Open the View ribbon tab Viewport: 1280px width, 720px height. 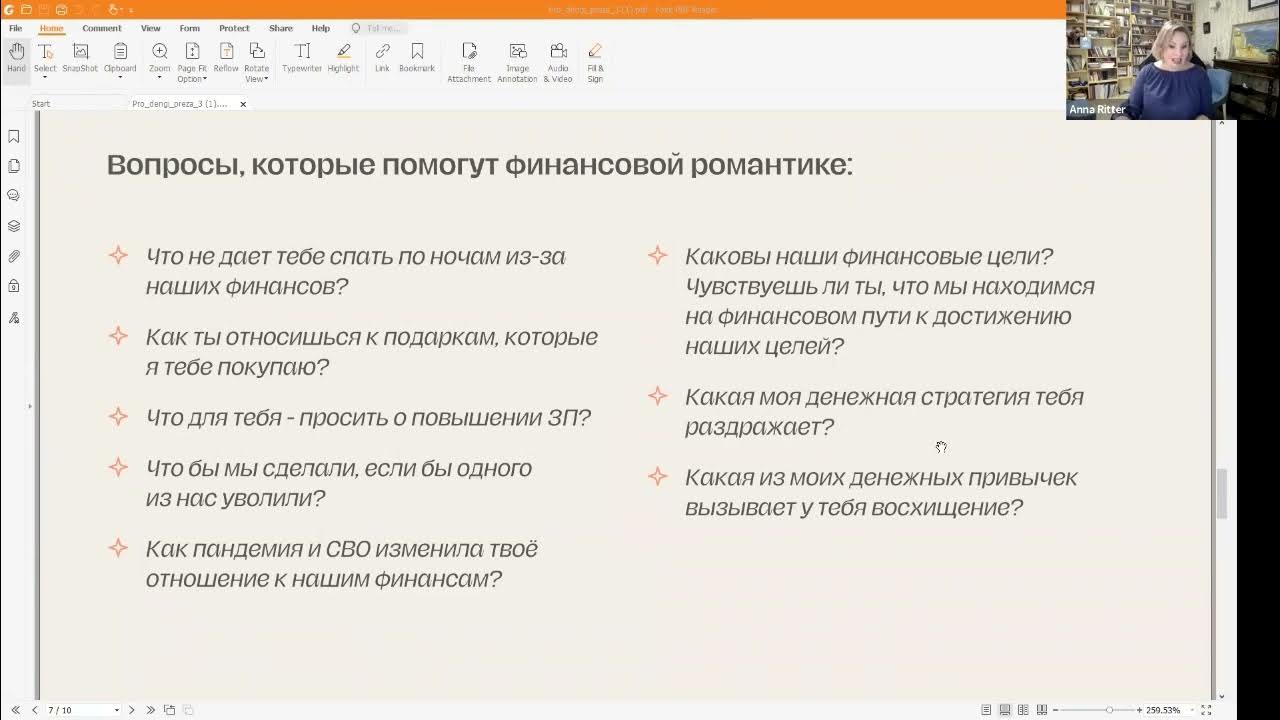150,28
